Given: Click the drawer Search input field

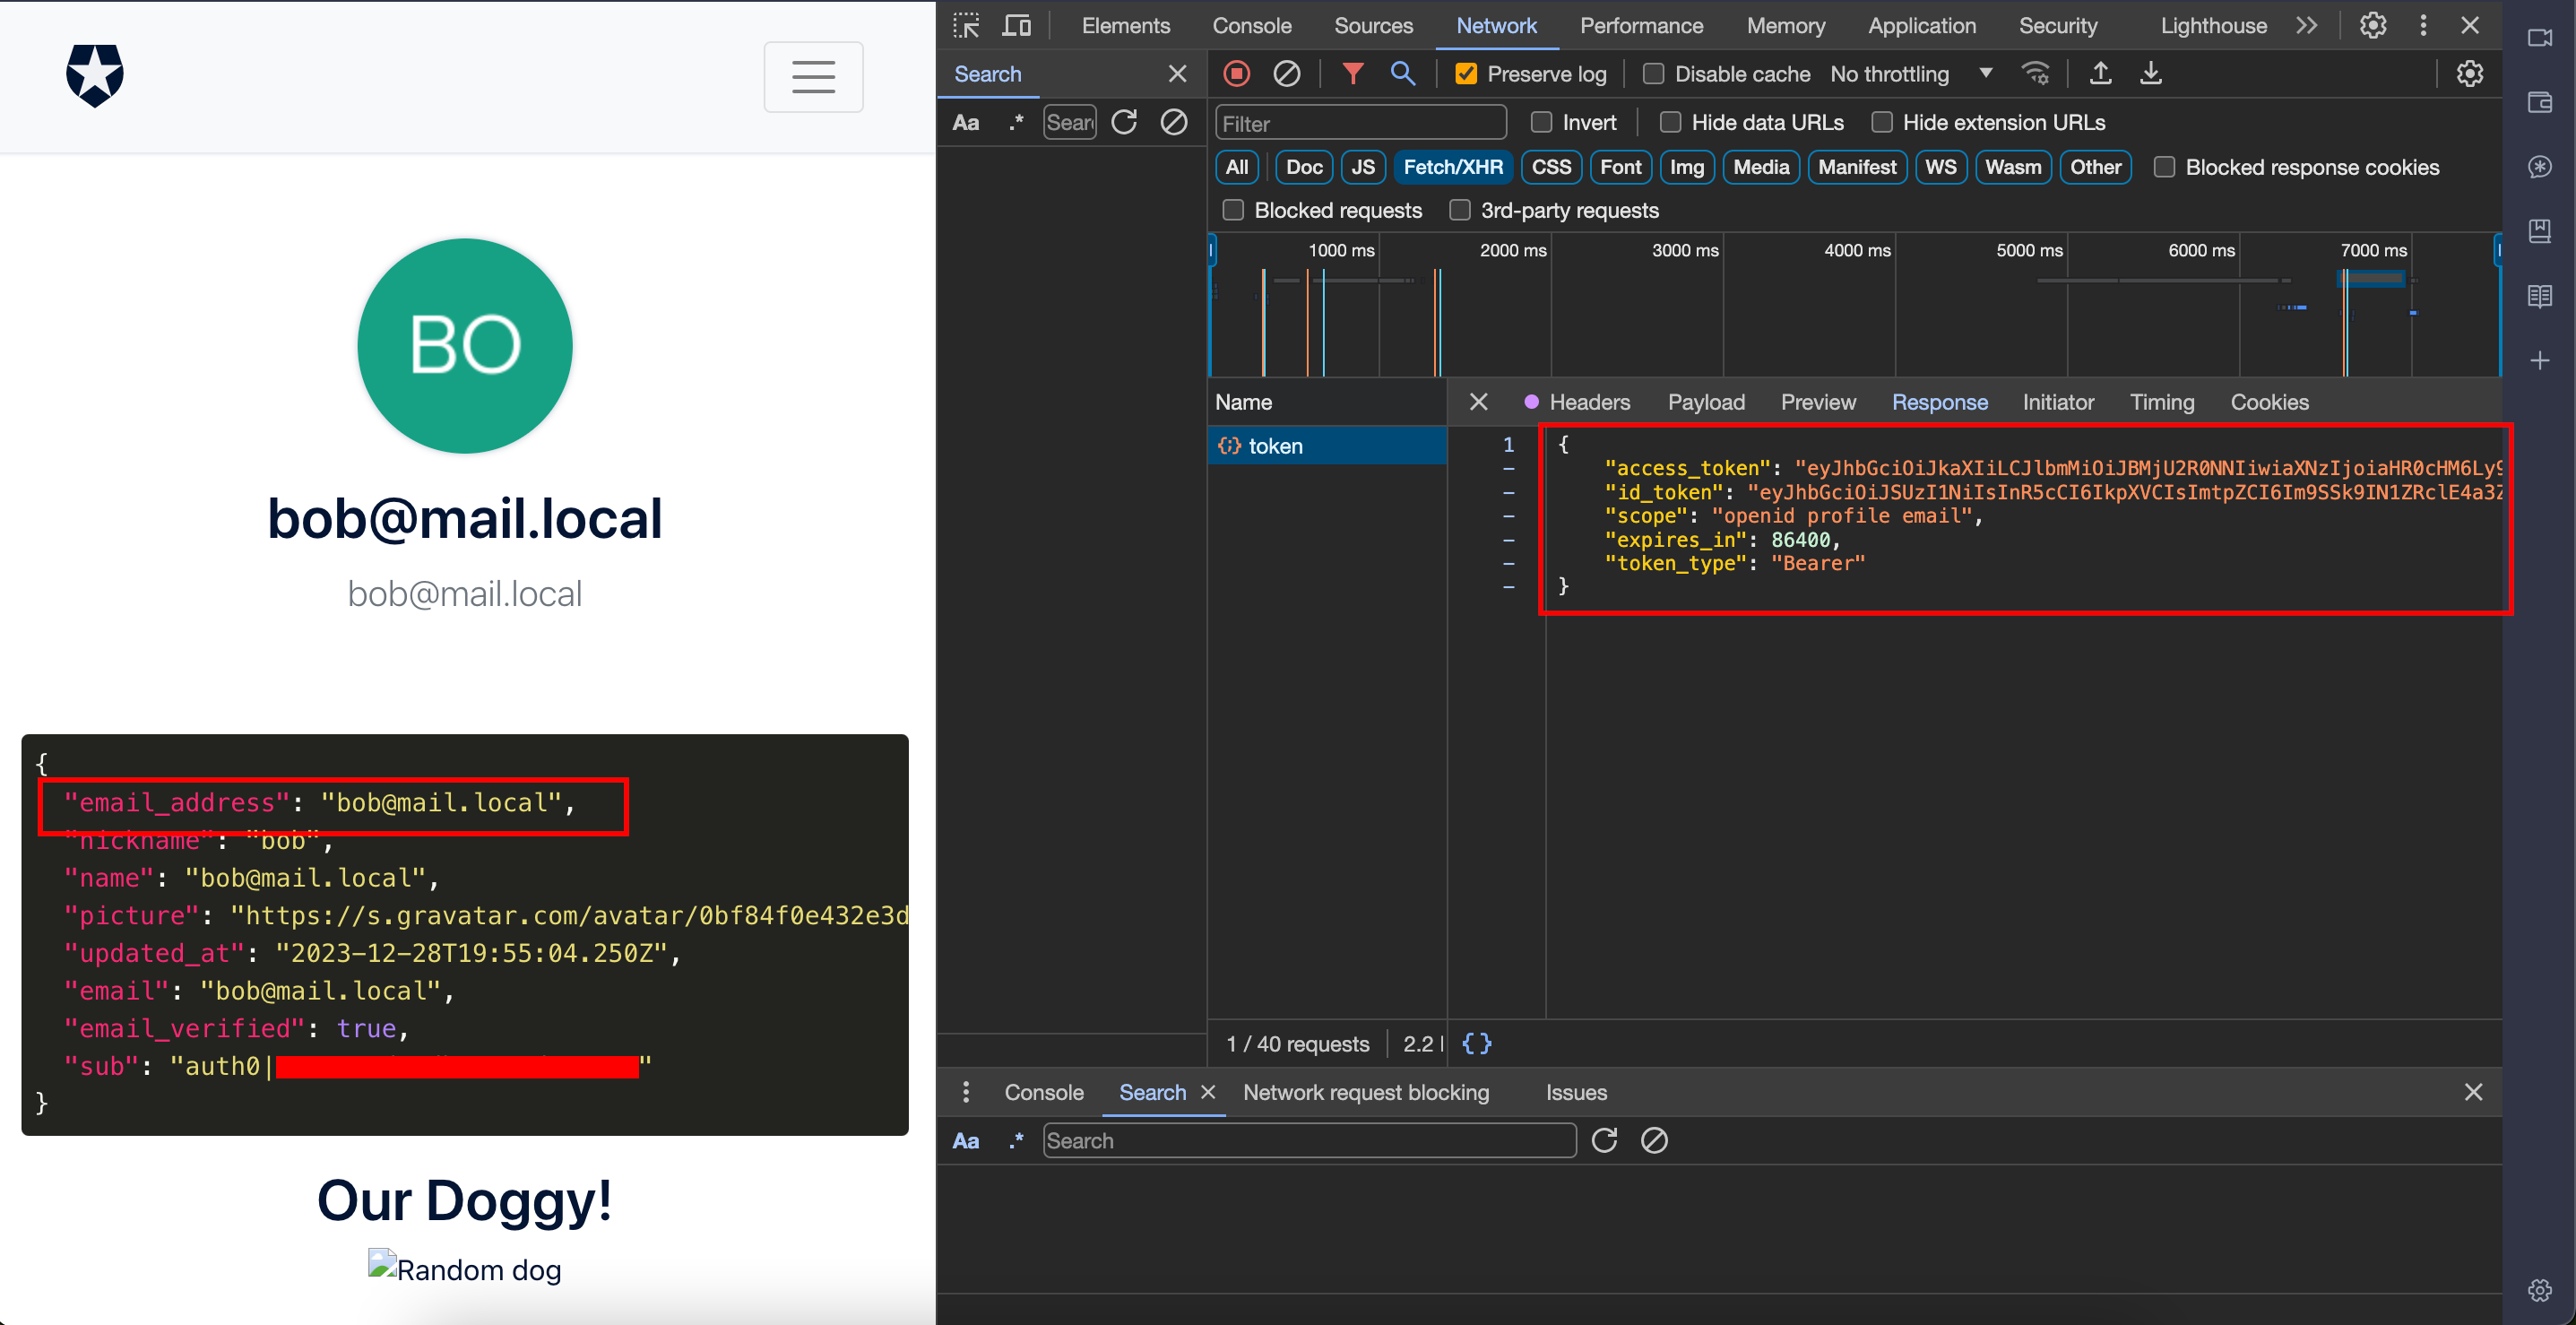Looking at the screenshot, I should [1309, 1141].
